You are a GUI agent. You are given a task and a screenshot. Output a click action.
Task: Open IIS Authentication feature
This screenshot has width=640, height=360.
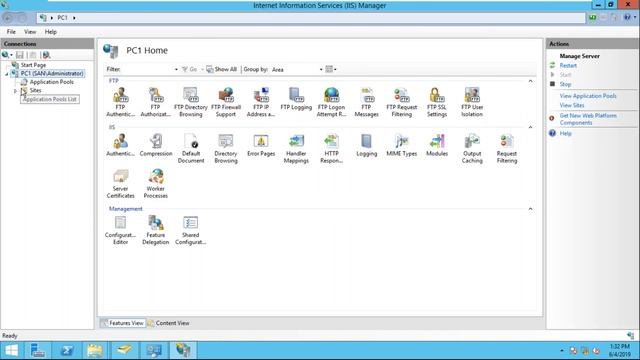tap(120, 145)
